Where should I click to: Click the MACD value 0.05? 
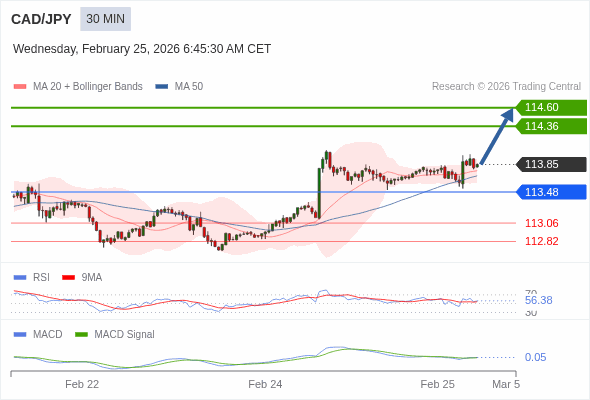[x=535, y=357]
